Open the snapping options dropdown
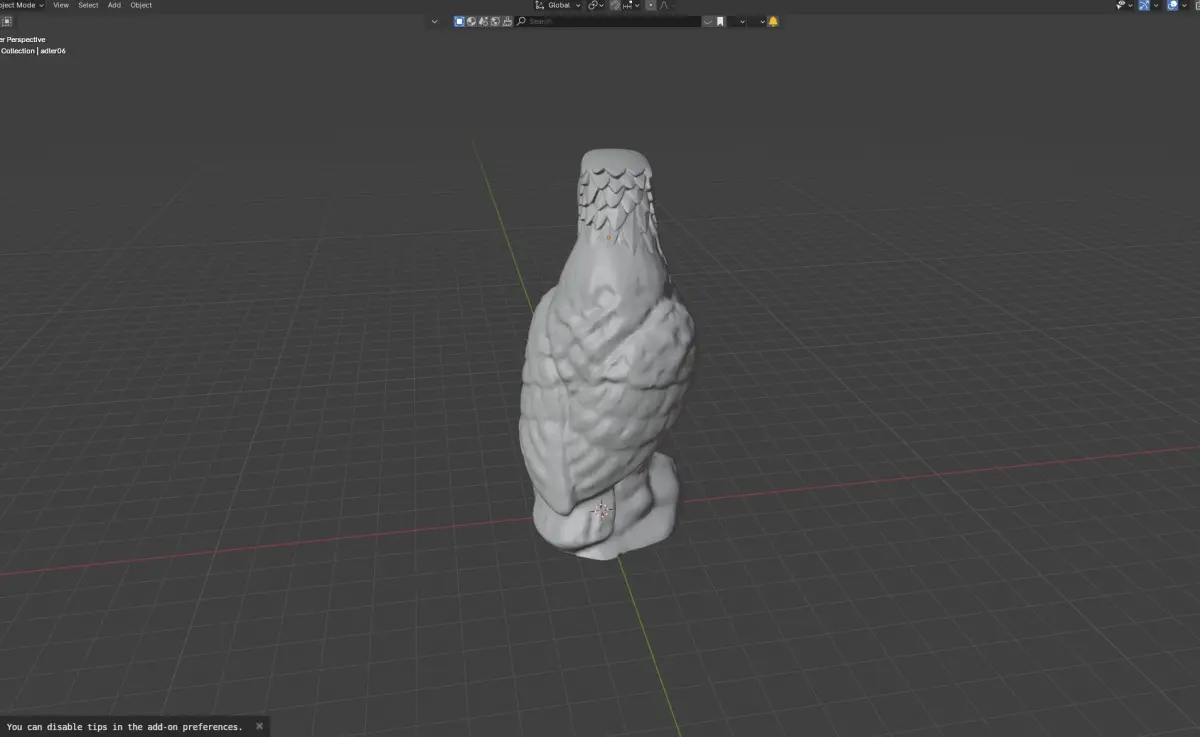This screenshot has height=737, width=1200. click(x=630, y=5)
